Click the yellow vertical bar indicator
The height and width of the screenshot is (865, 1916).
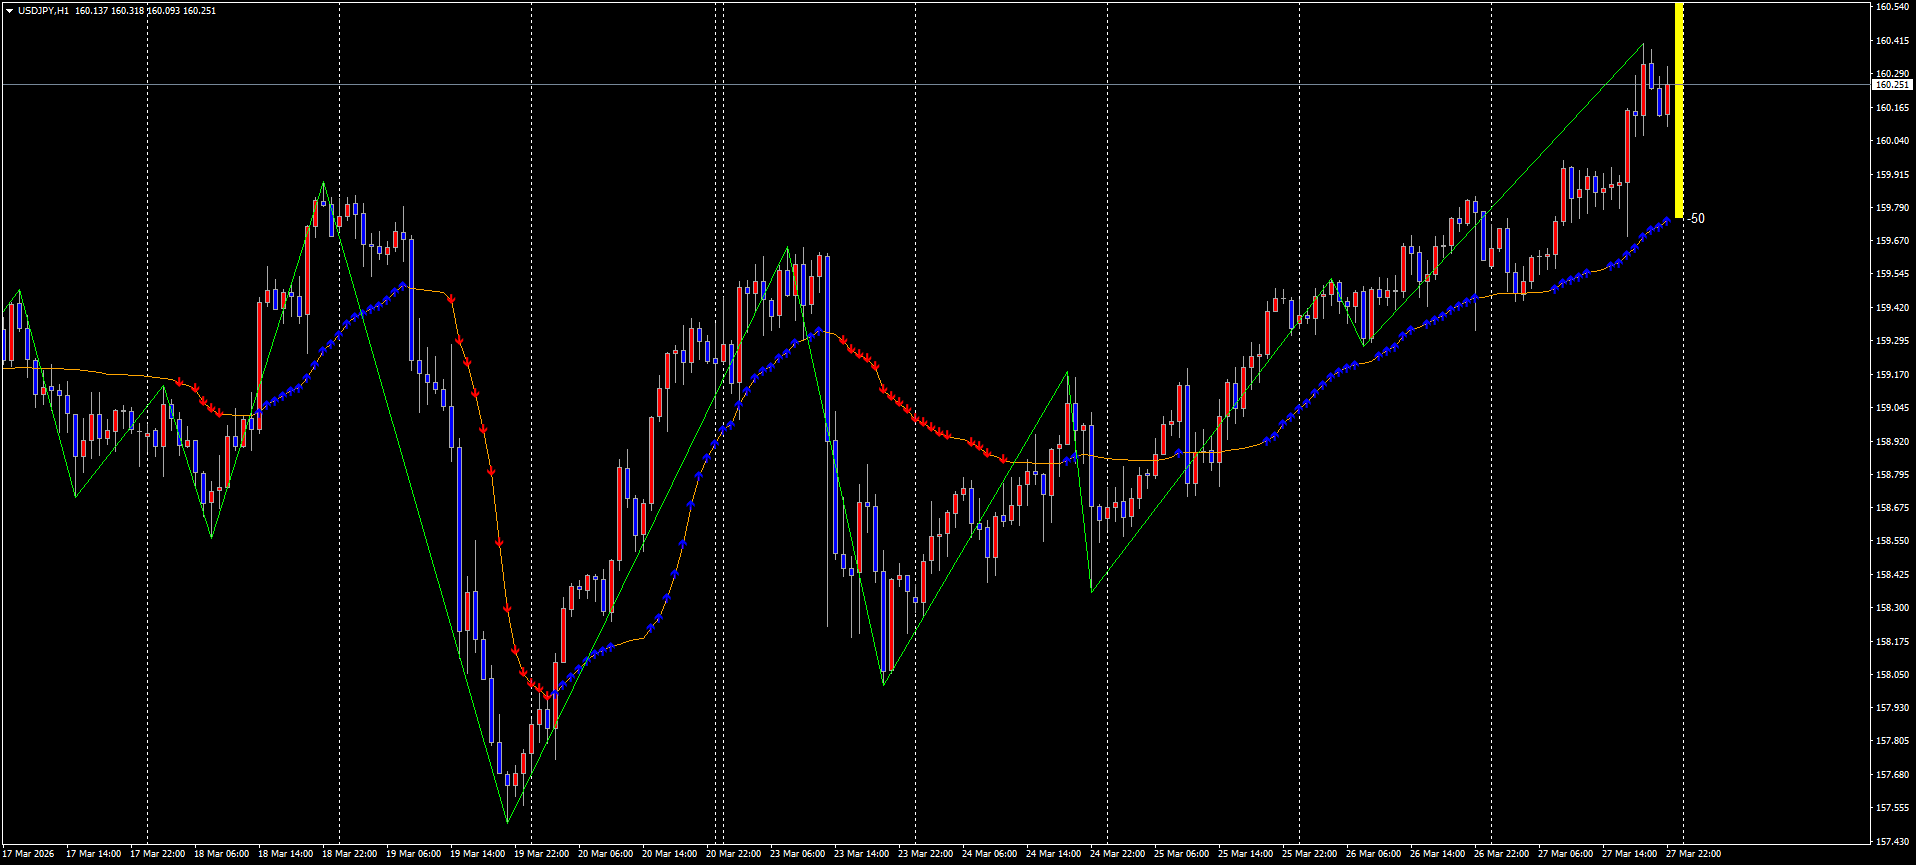coord(1679,110)
